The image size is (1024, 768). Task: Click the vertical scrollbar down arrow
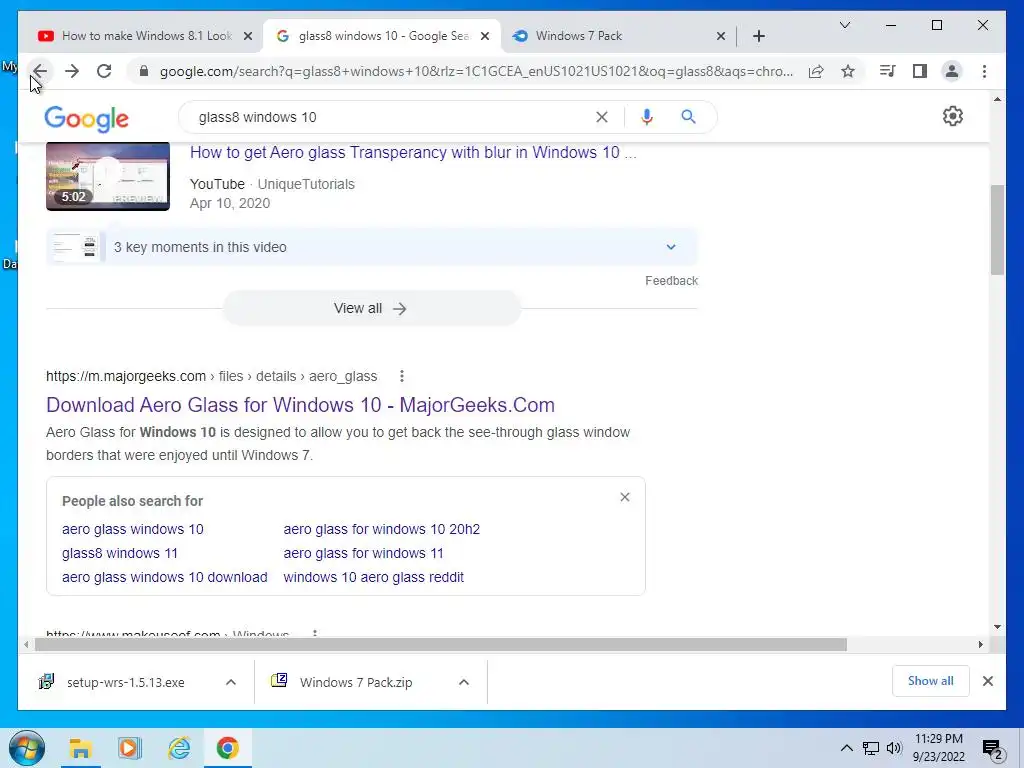click(997, 626)
